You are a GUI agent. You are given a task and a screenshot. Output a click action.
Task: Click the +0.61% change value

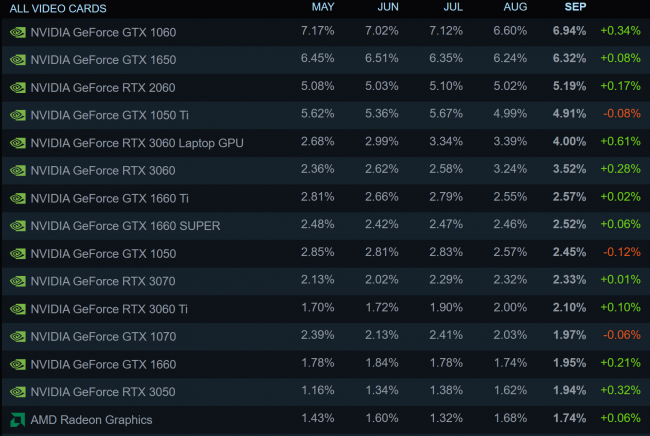coord(621,141)
